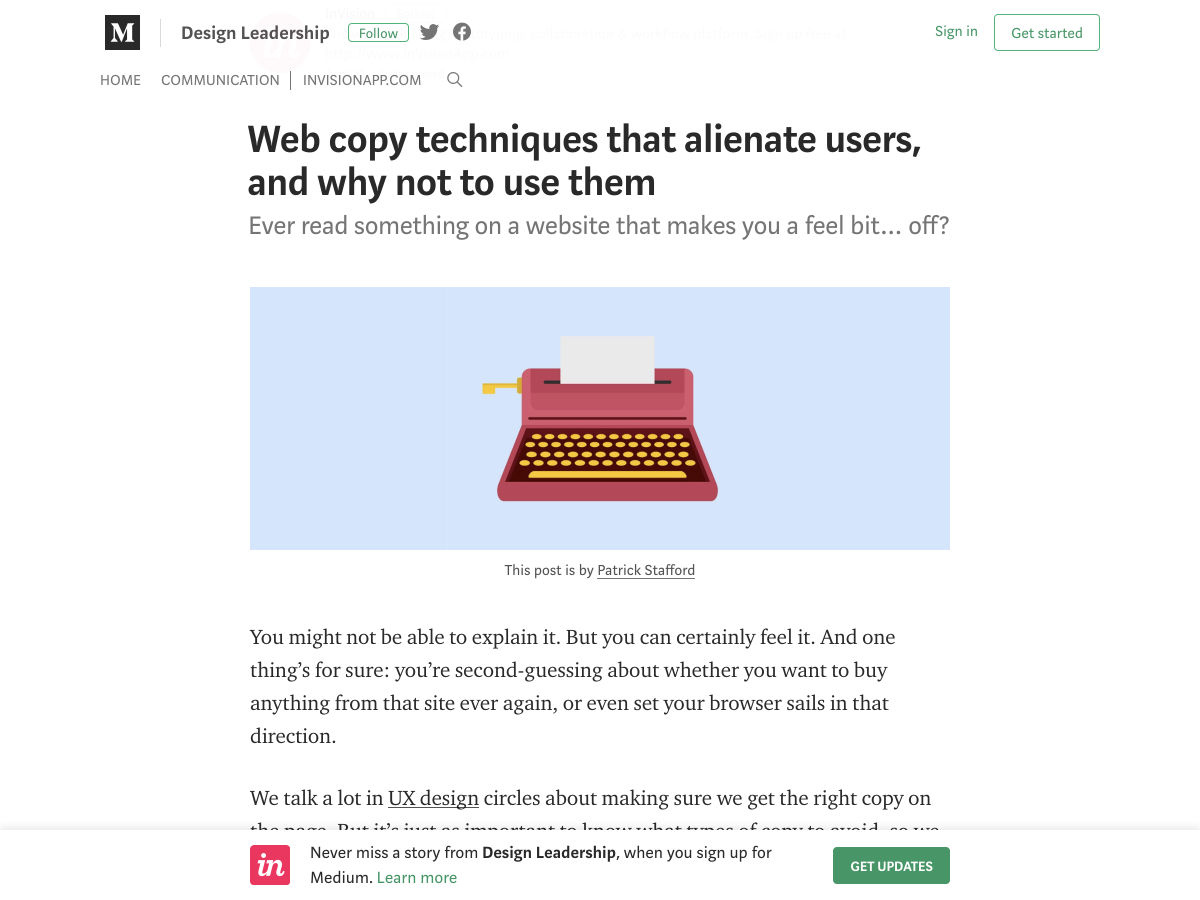Viewport: 1200px width, 900px height.
Task: Click the search magnifier icon
Action: (455, 80)
